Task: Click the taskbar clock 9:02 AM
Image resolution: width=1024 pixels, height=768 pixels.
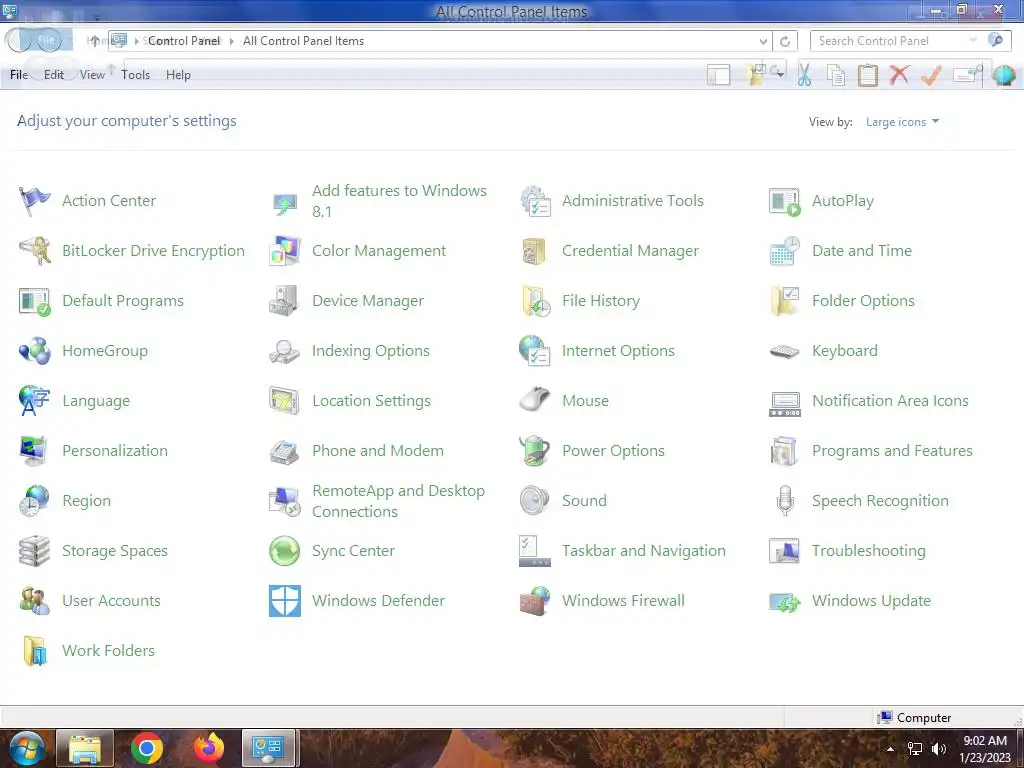Action: tap(985, 749)
